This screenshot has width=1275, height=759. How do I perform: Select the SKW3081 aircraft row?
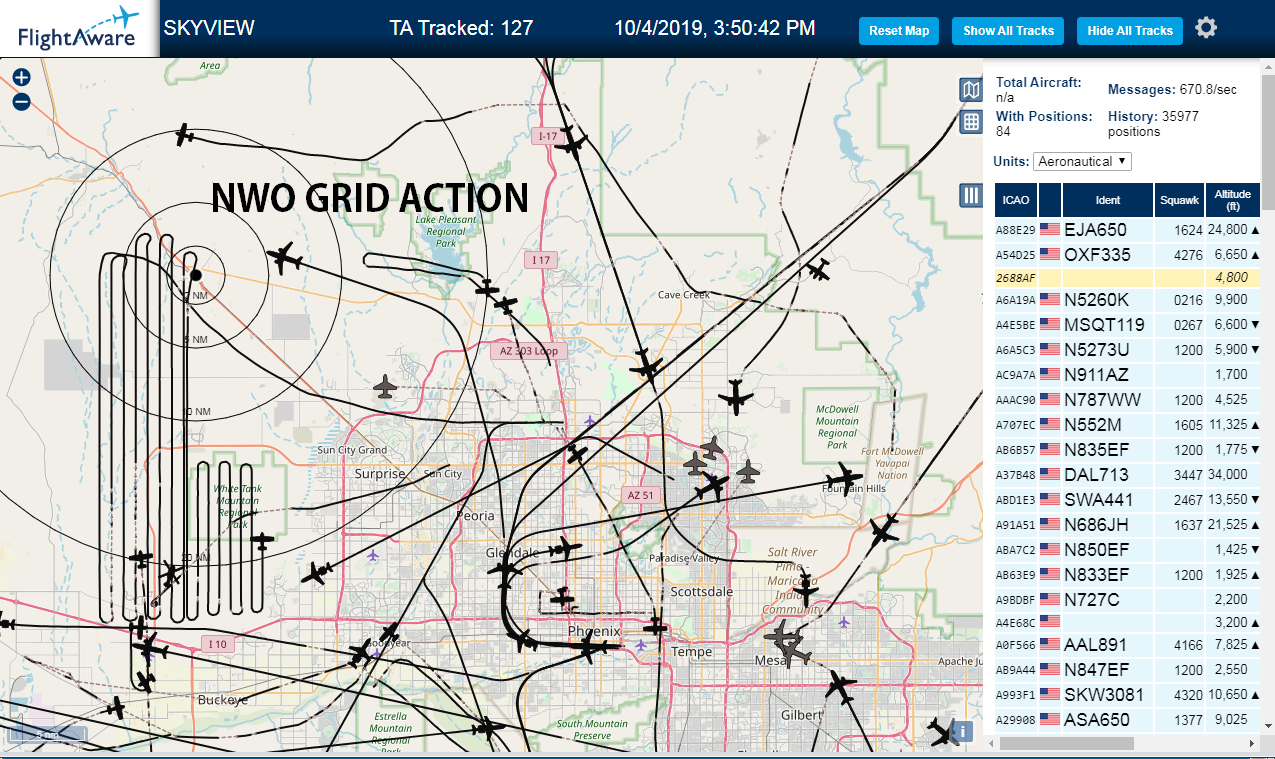tap(1128, 694)
